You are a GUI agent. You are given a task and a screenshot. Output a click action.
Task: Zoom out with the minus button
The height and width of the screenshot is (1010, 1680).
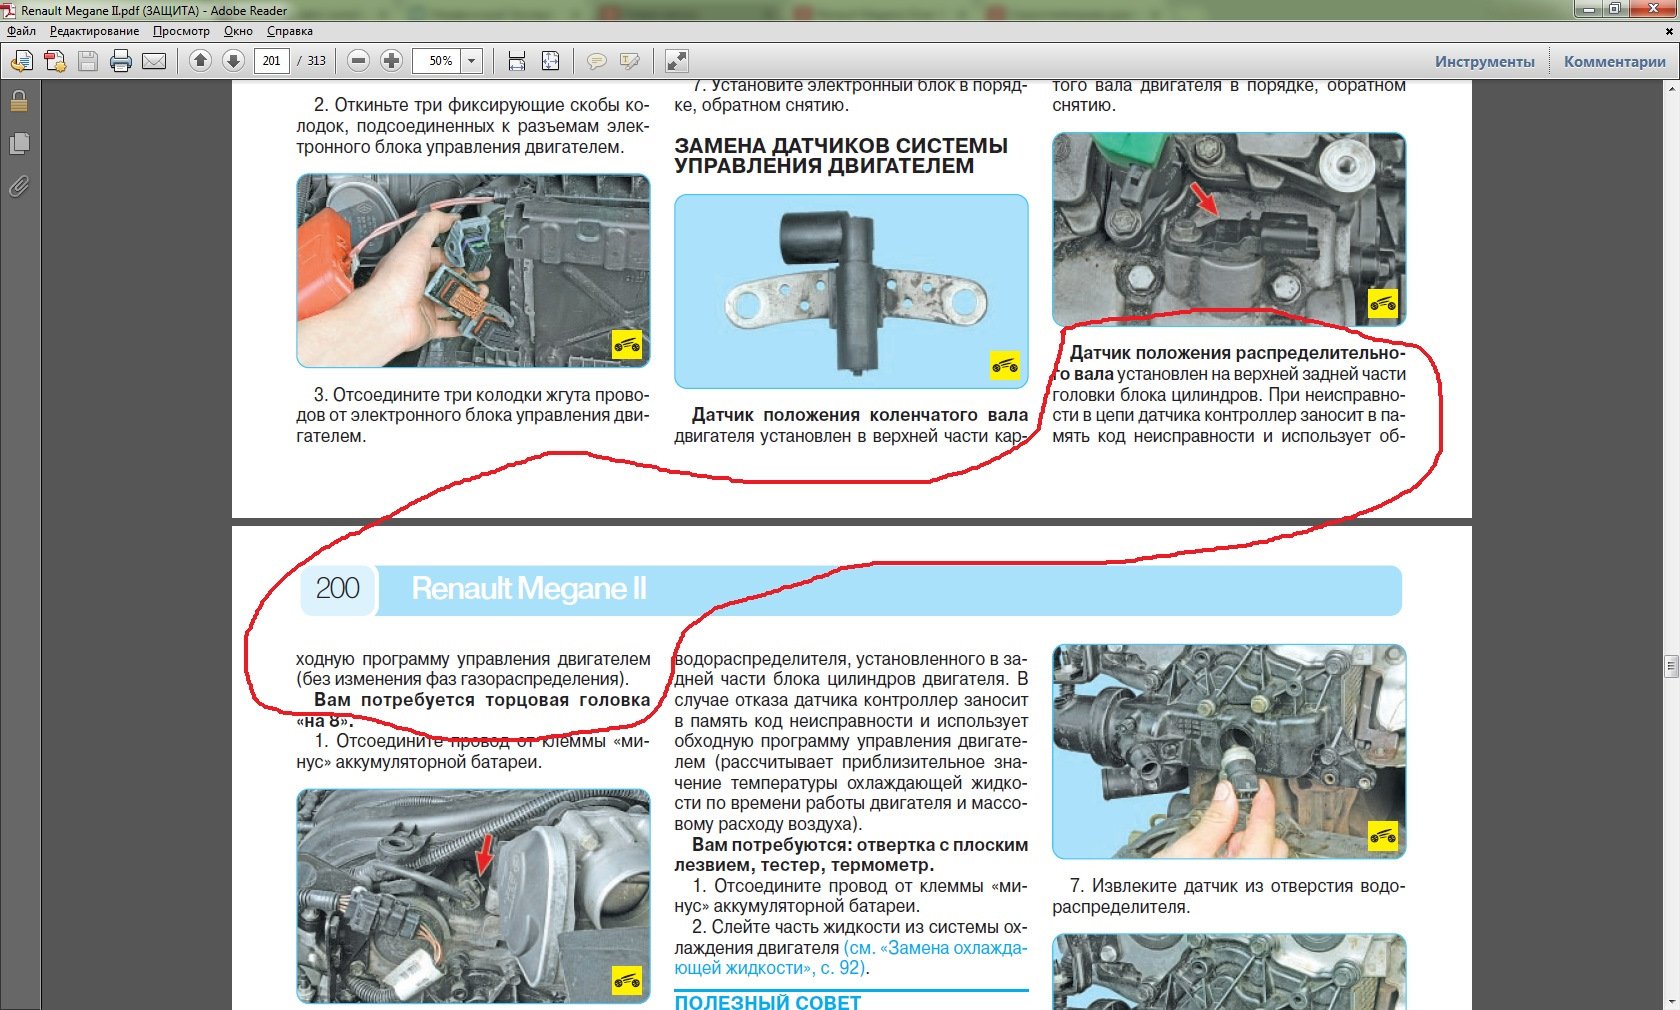pos(358,61)
